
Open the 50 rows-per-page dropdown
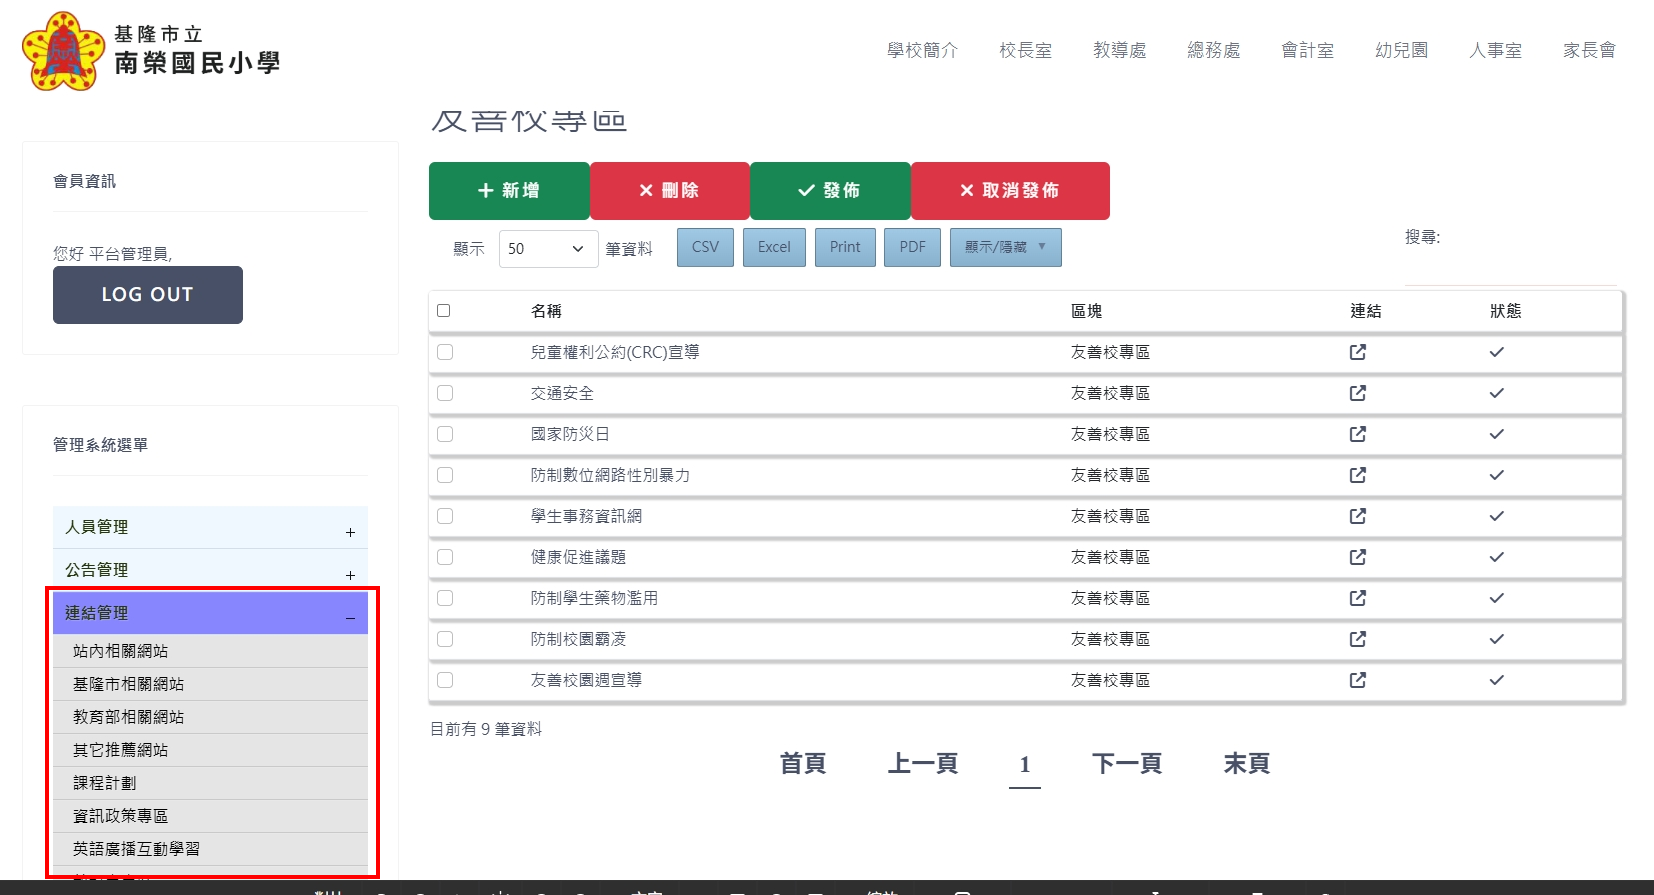tap(547, 249)
